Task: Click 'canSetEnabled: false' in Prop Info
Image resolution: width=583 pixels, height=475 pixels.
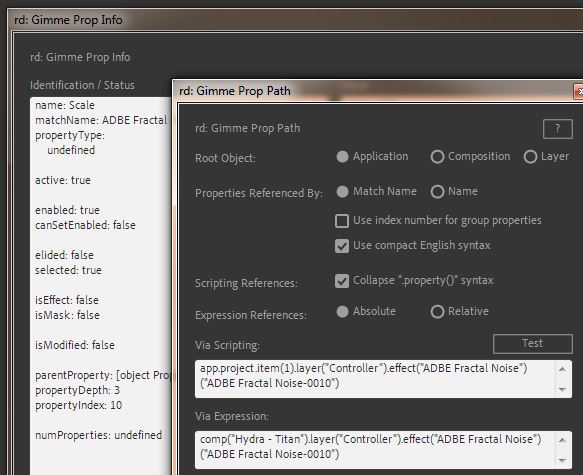Action: click(85, 225)
